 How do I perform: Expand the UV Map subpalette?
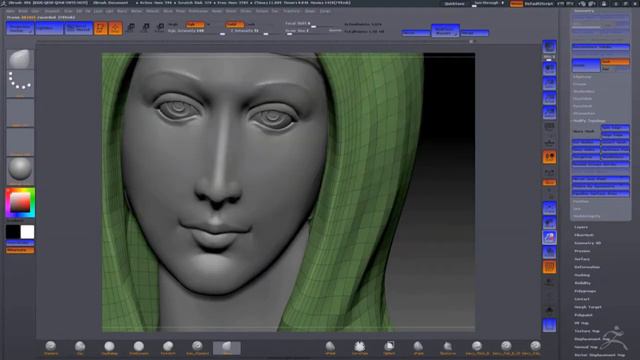coord(582,323)
